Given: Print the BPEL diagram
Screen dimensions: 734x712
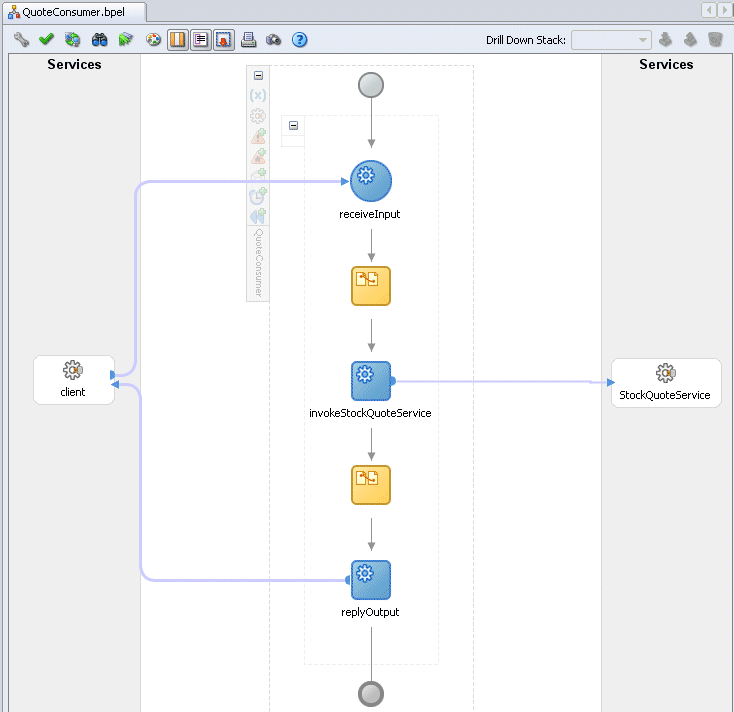Looking at the screenshot, I should click(249, 40).
